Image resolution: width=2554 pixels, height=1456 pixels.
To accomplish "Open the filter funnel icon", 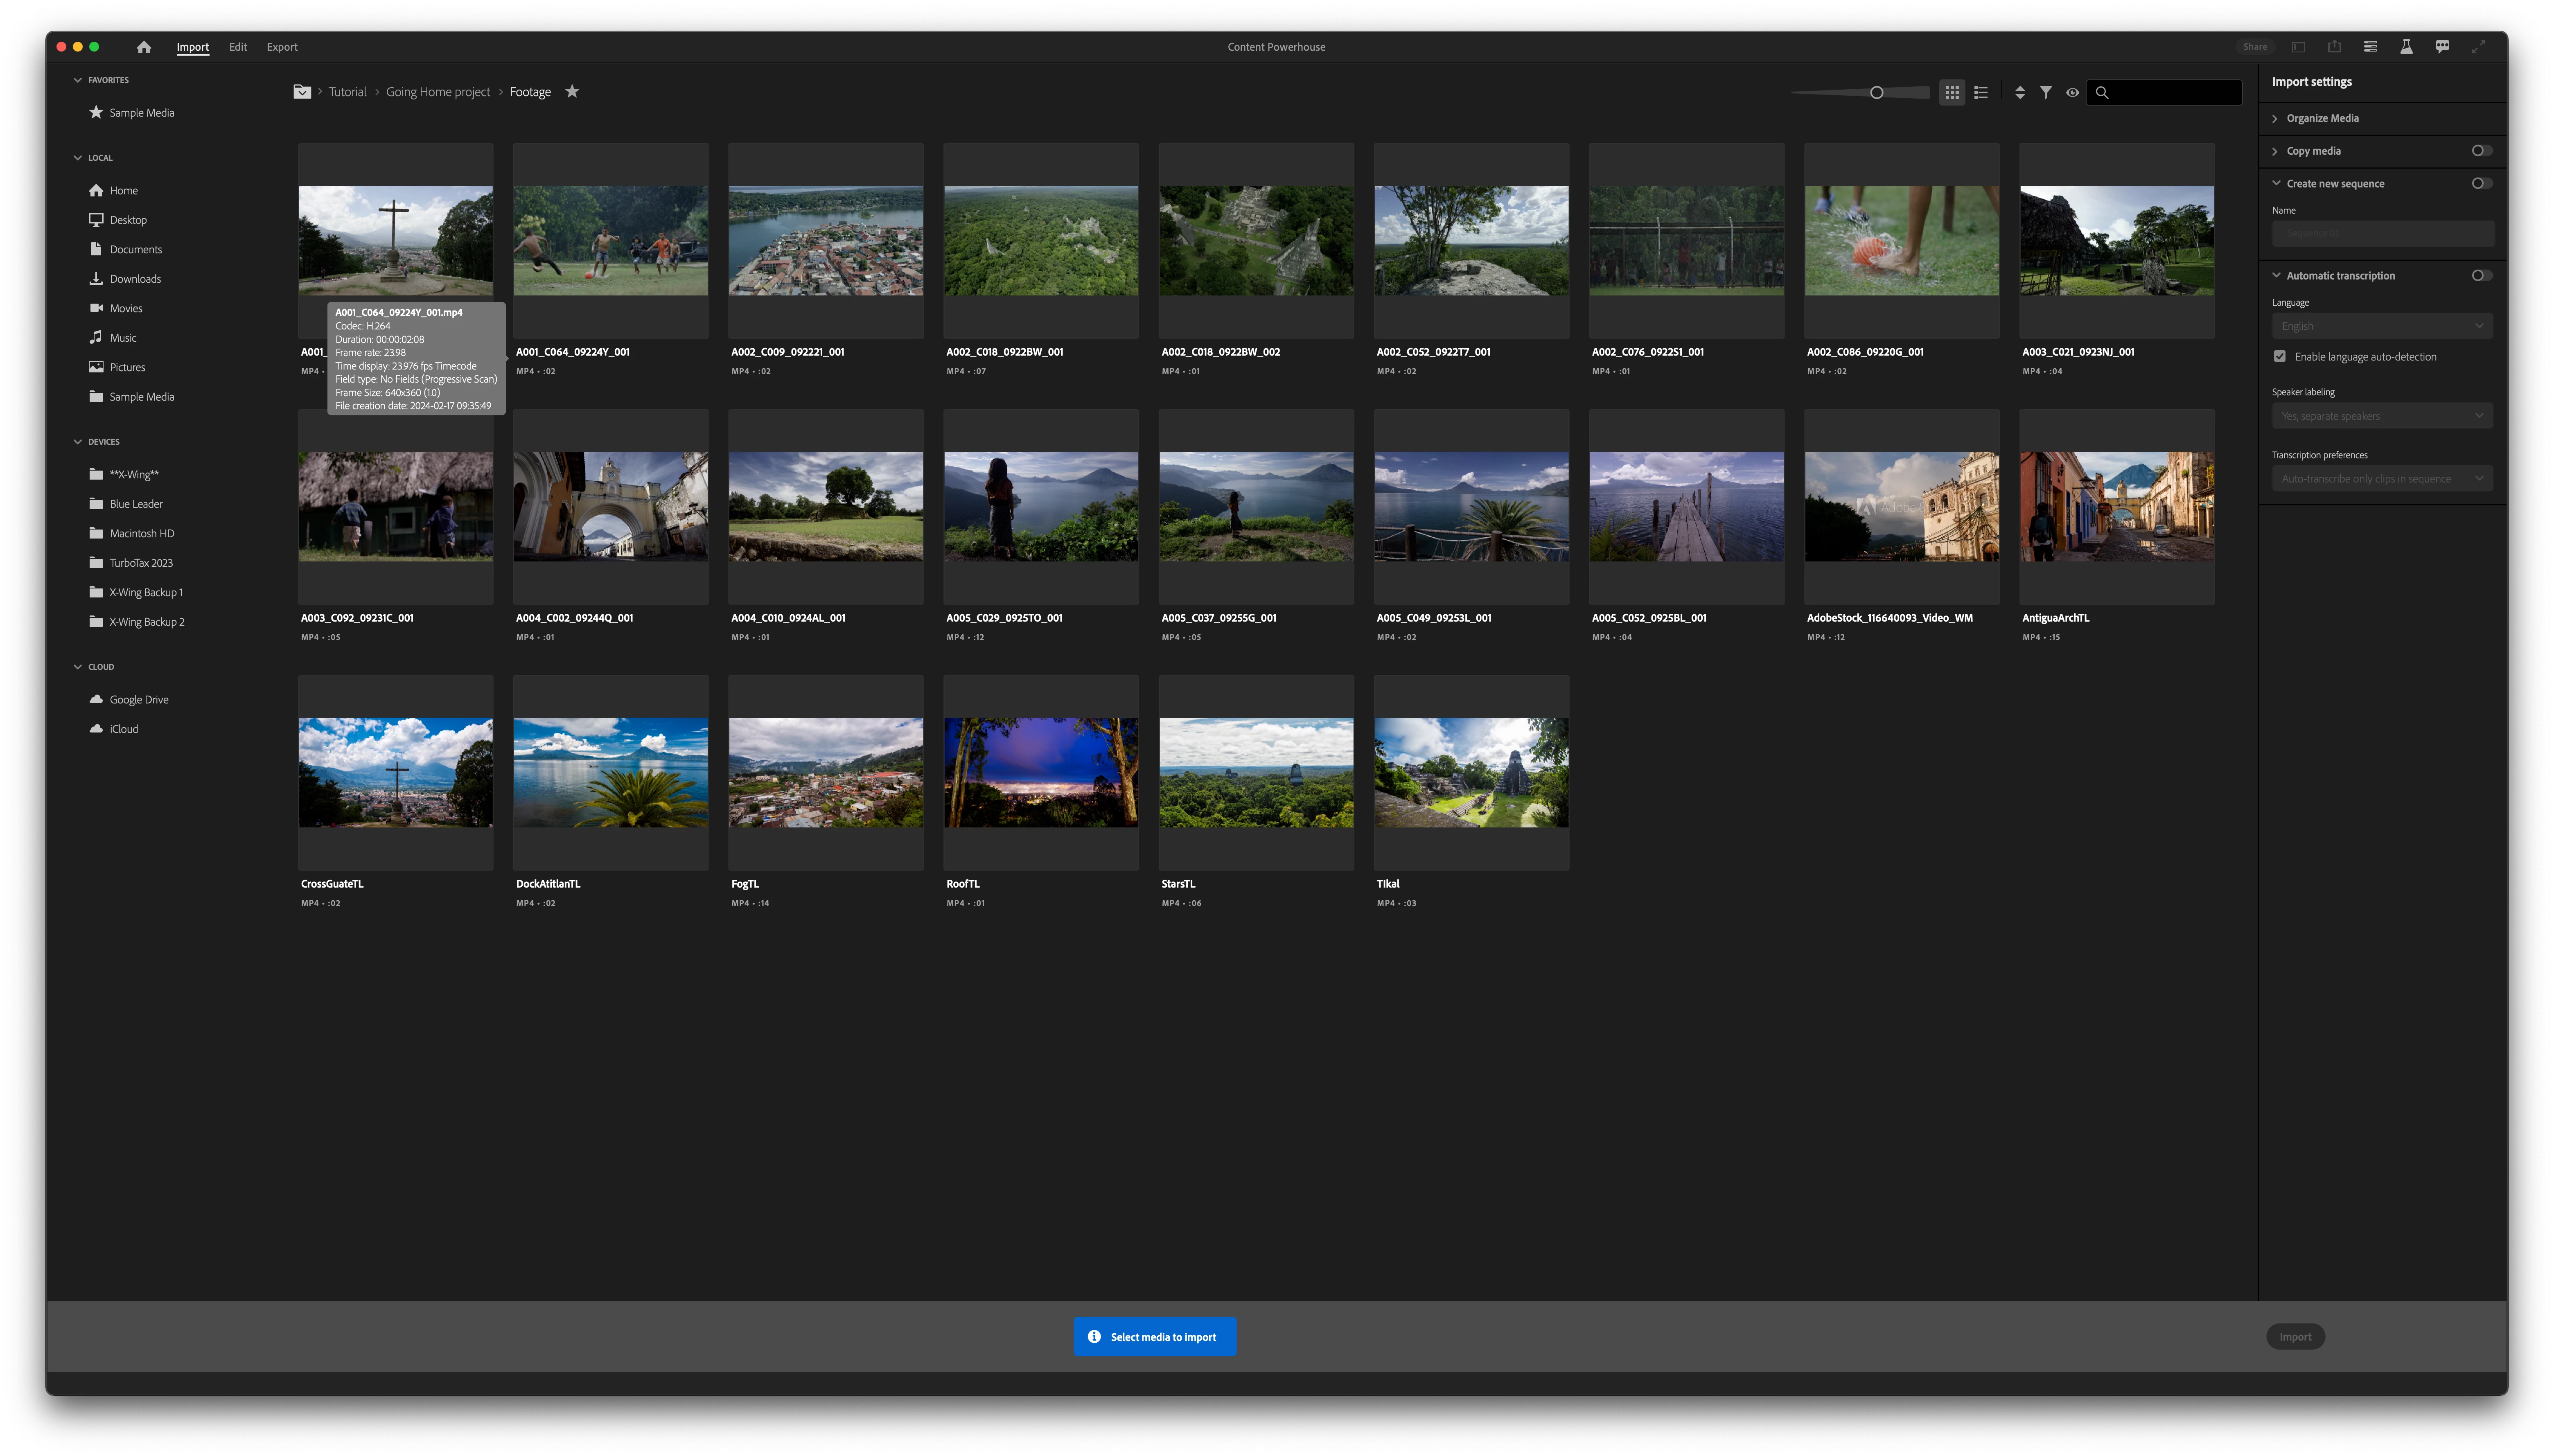I will tap(2046, 92).
